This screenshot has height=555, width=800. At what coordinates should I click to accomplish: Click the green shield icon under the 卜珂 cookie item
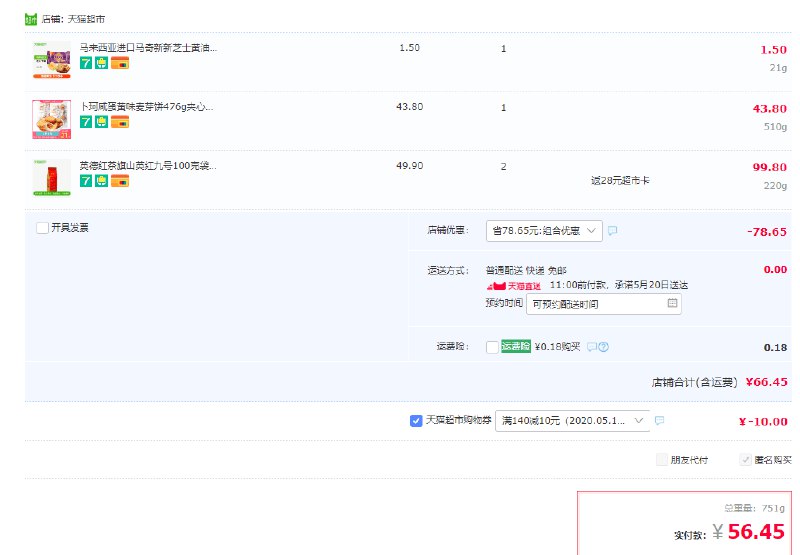(x=102, y=122)
